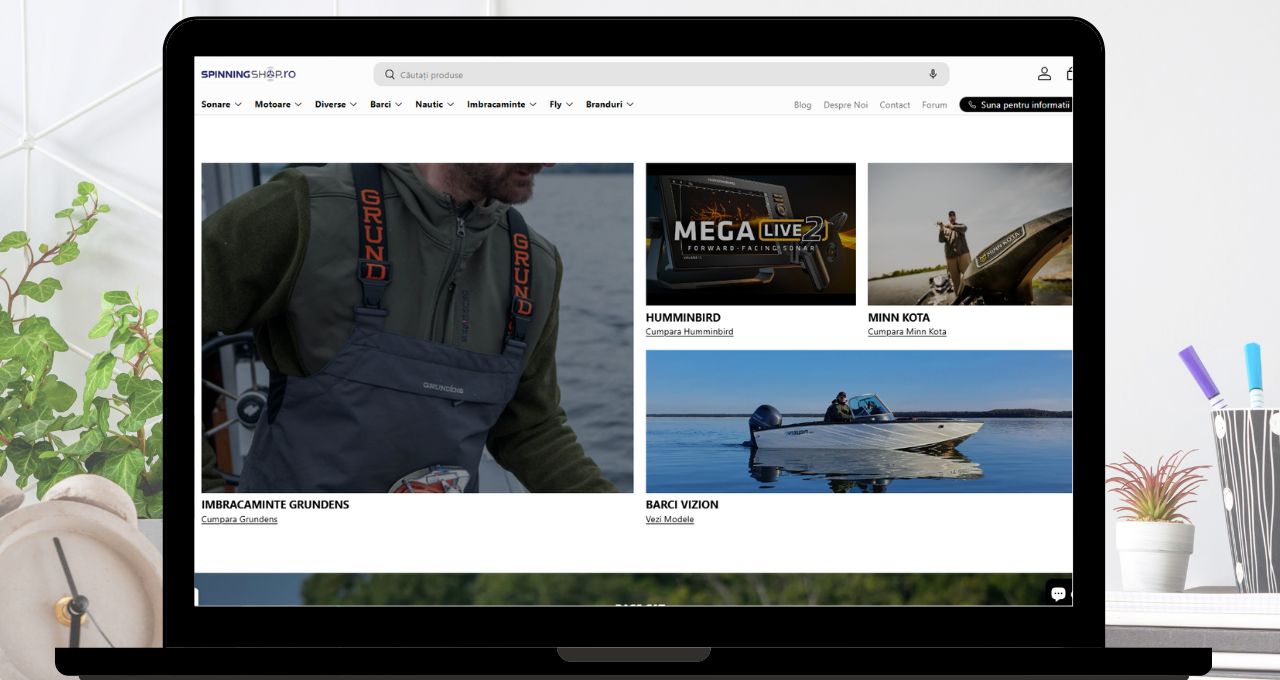The image size is (1280, 680).
Task: Click the MINN KOTA heading text
Action: (x=899, y=318)
